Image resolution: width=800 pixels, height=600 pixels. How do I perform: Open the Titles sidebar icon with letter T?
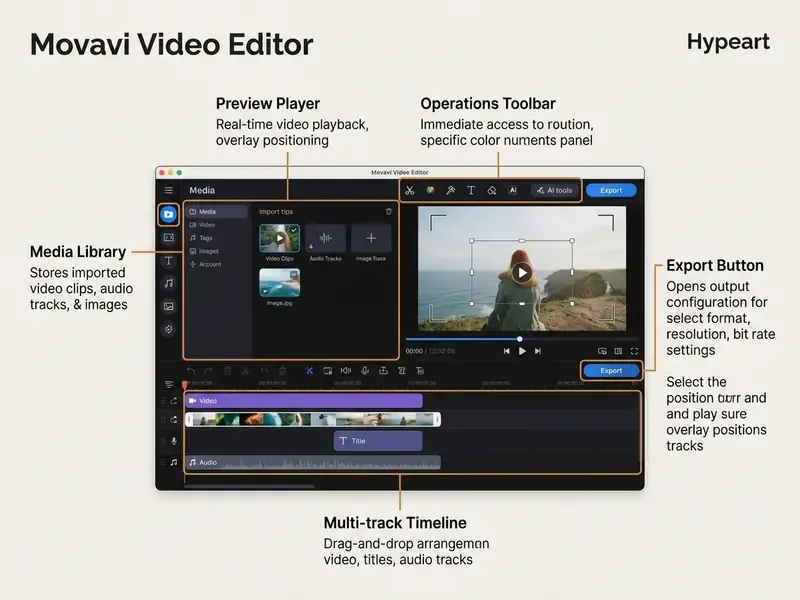coord(168,261)
